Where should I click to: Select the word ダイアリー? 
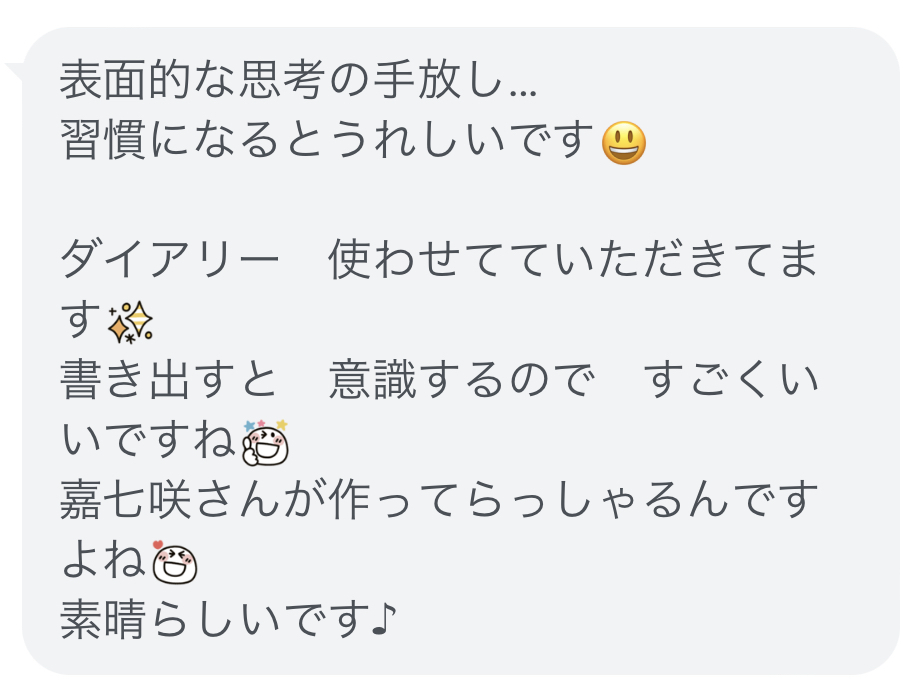pos(169,260)
